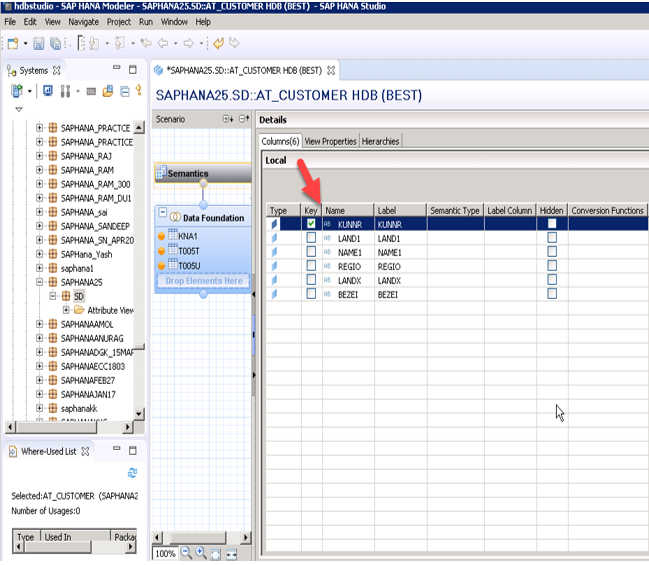Toggle Hidden checkbox for LAND1
The image size is (649, 565).
point(552,238)
